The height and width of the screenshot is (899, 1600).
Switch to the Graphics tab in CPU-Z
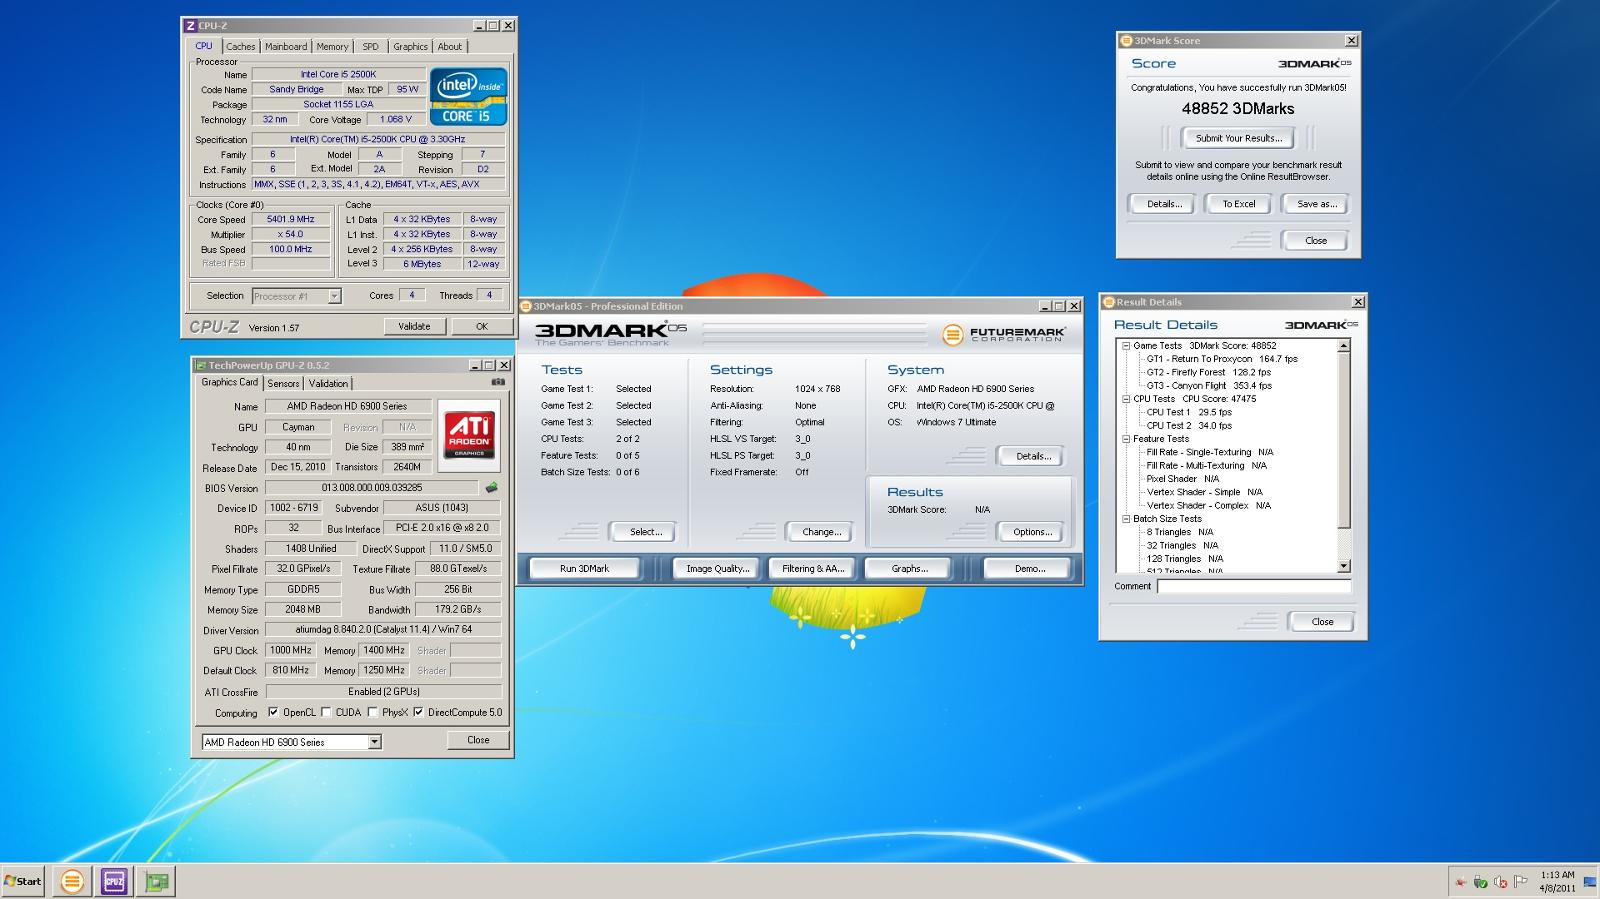411,47
